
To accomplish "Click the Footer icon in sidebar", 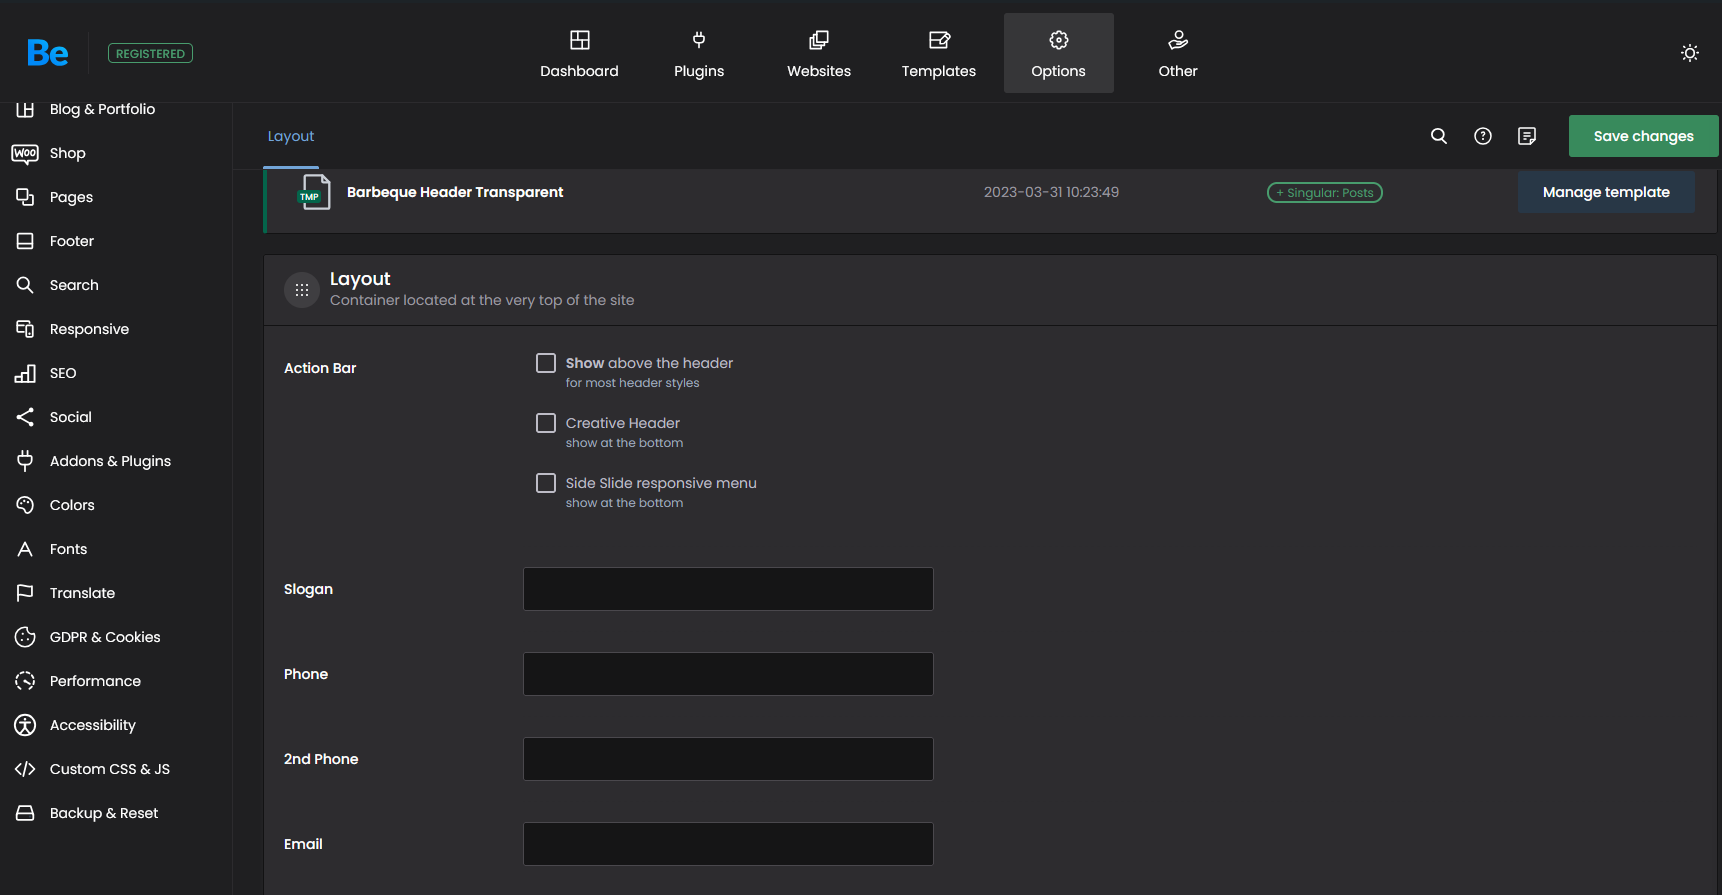I will (25, 241).
